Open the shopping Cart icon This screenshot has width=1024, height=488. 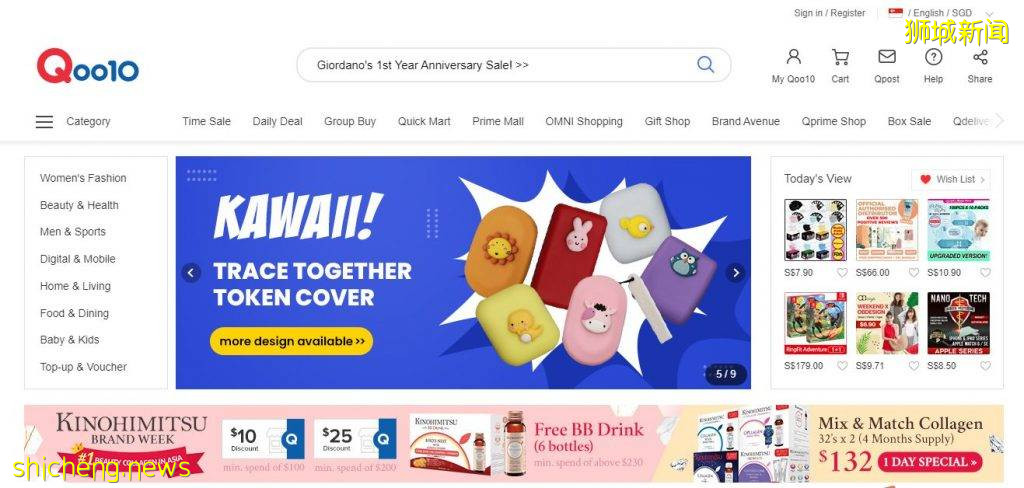(x=840, y=57)
